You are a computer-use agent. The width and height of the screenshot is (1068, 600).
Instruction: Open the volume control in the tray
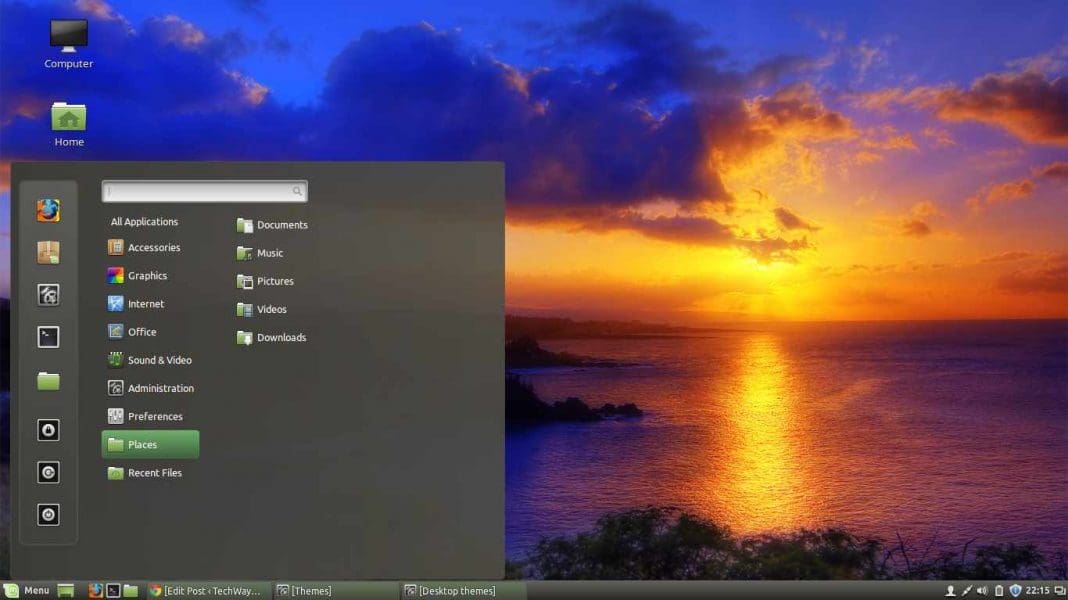pyautogui.click(x=981, y=590)
